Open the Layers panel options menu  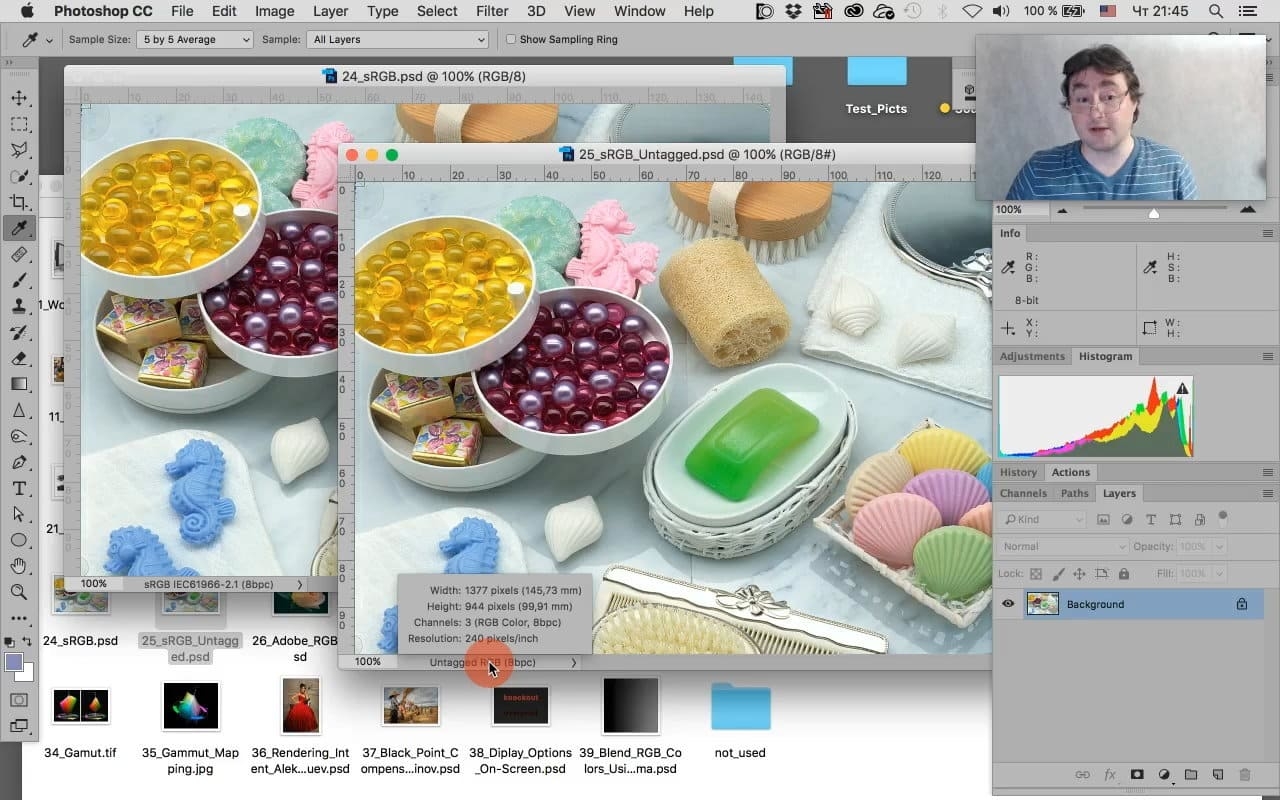(x=1268, y=494)
